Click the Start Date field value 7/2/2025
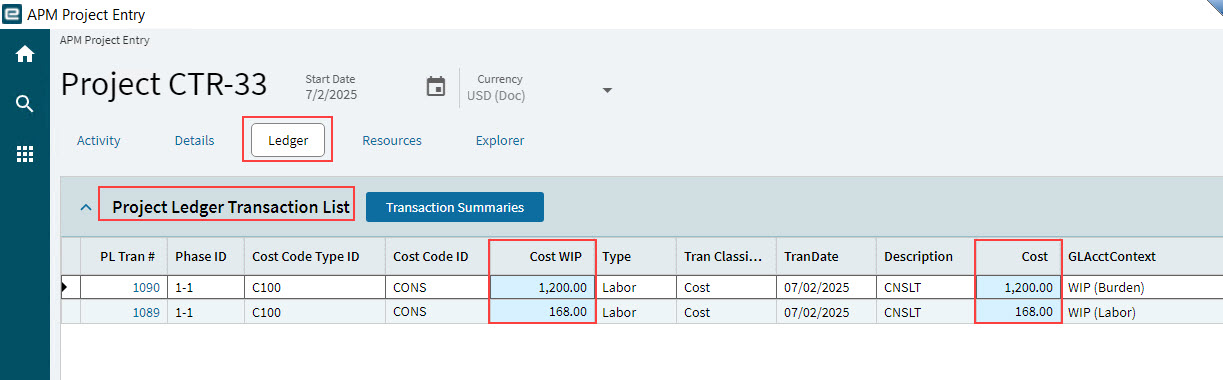The image size is (1223, 380). point(331,96)
